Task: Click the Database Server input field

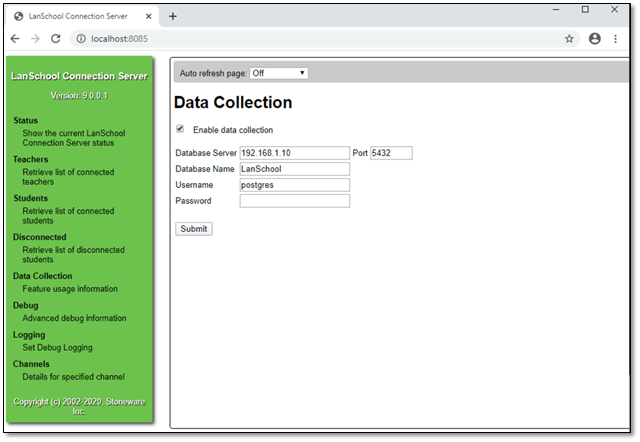Action: coord(295,153)
